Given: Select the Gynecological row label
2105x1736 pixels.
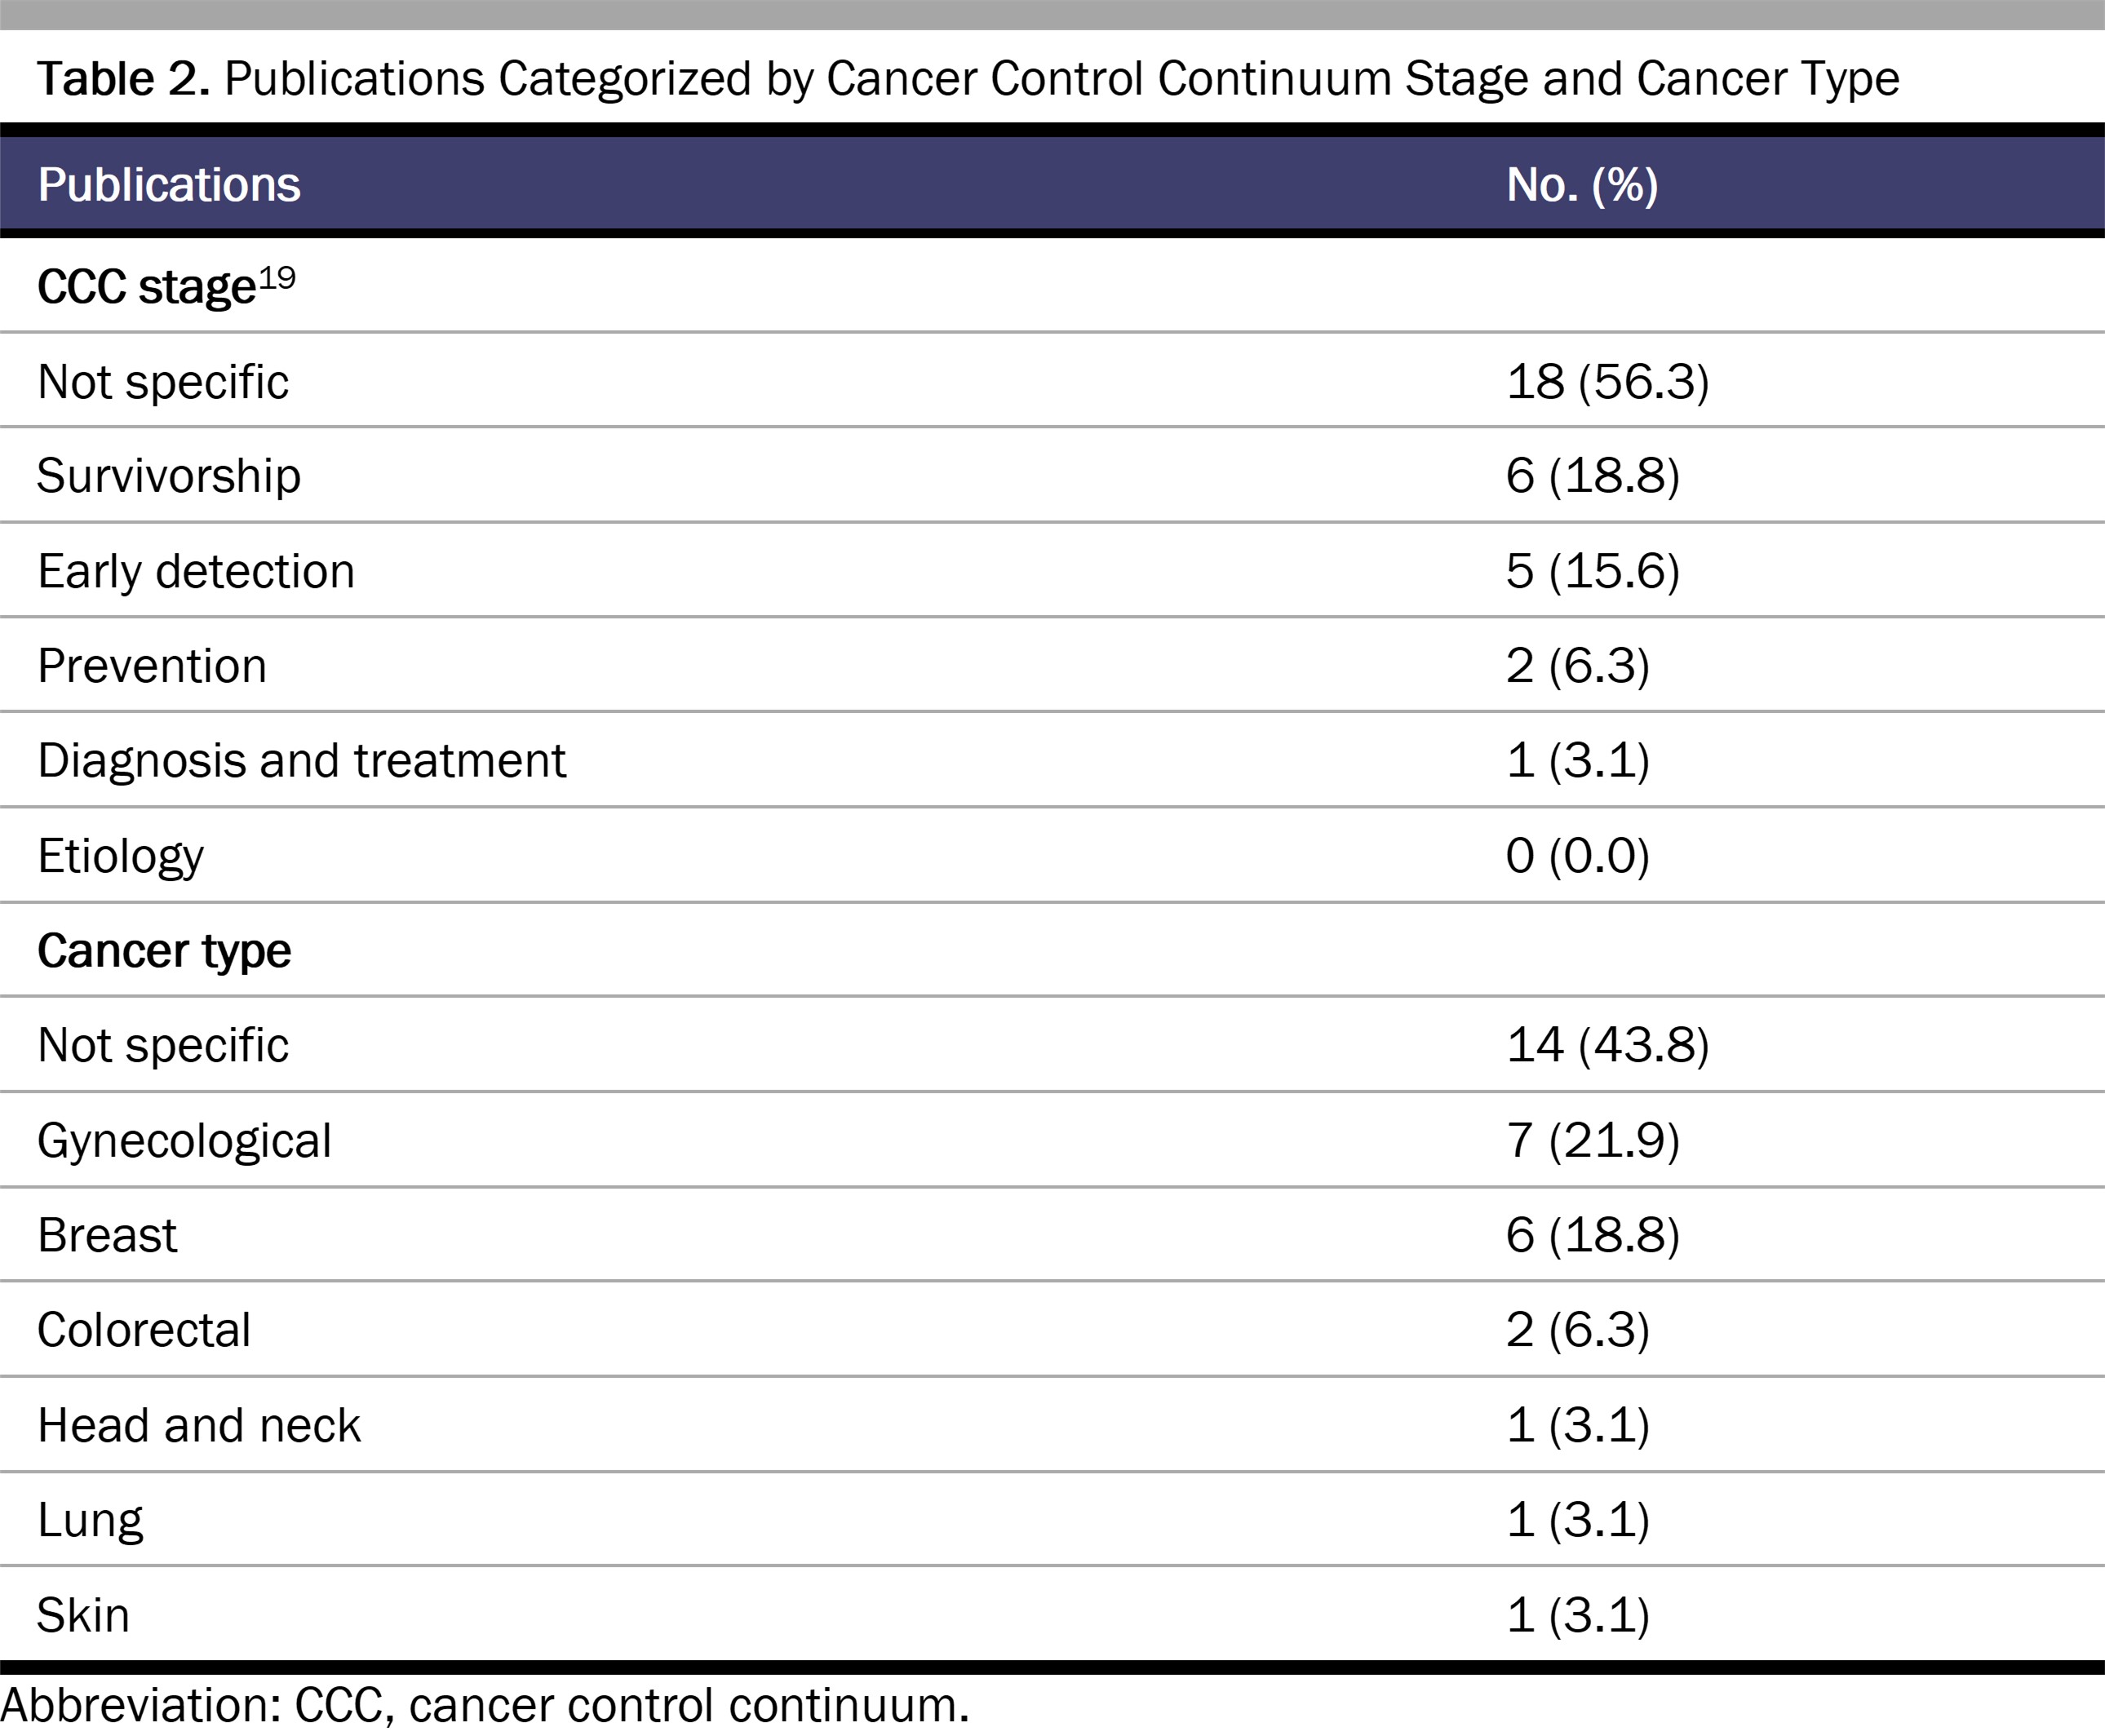Looking at the screenshot, I should pyautogui.click(x=184, y=1141).
